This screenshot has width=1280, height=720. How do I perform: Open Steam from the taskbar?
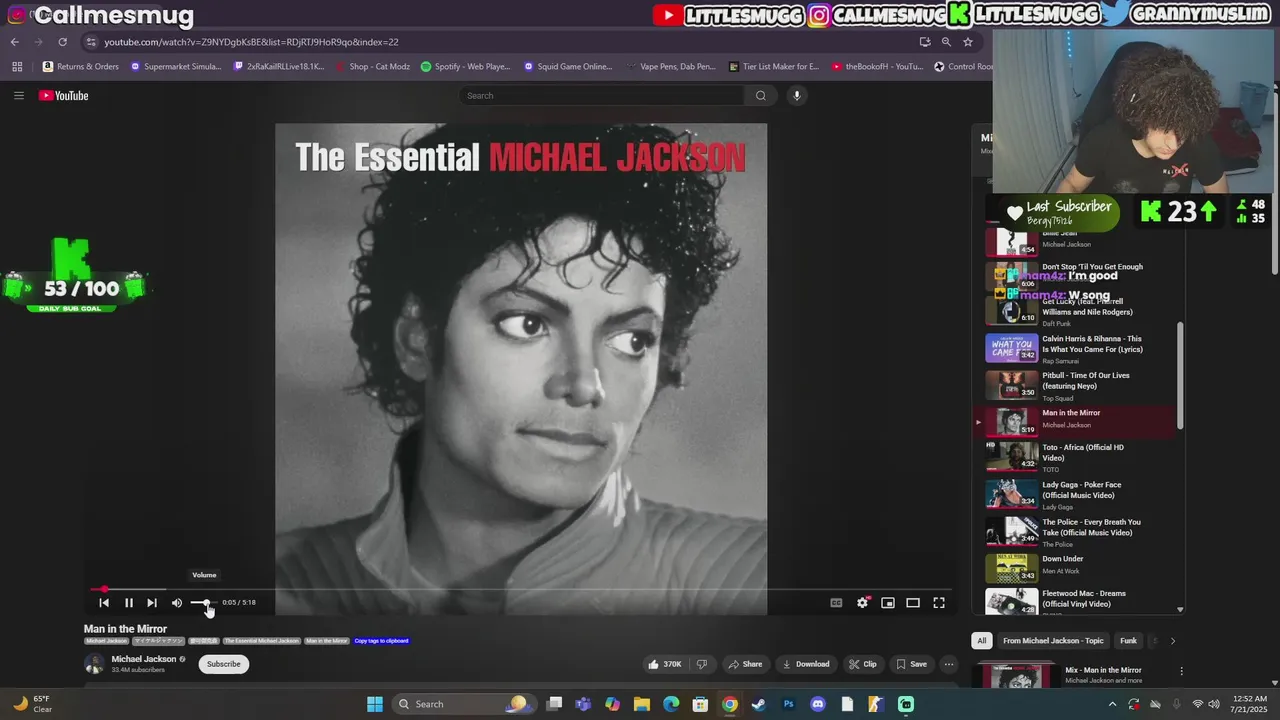point(759,704)
